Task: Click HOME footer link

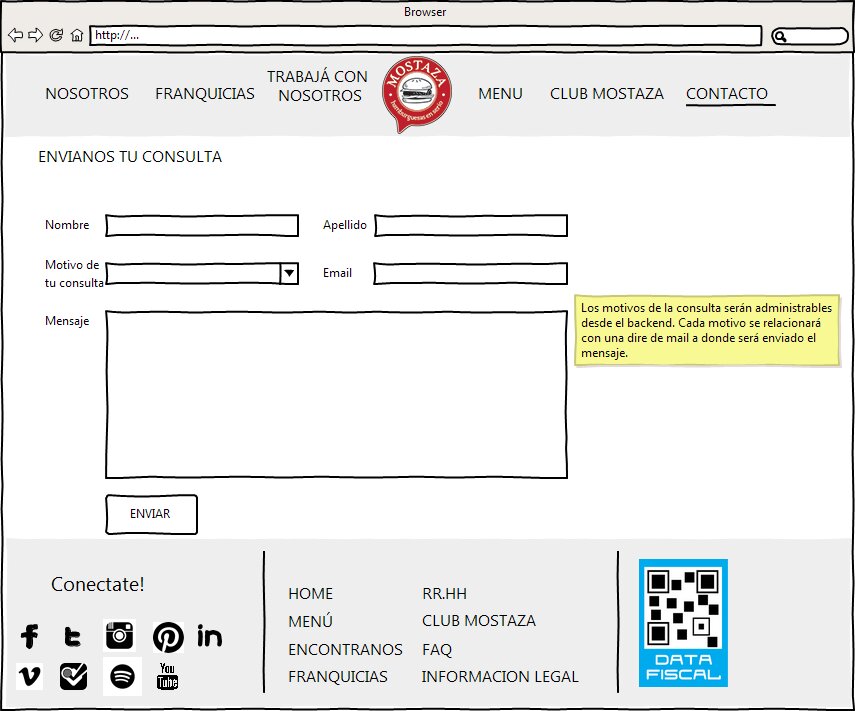Action: coord(310,593)
